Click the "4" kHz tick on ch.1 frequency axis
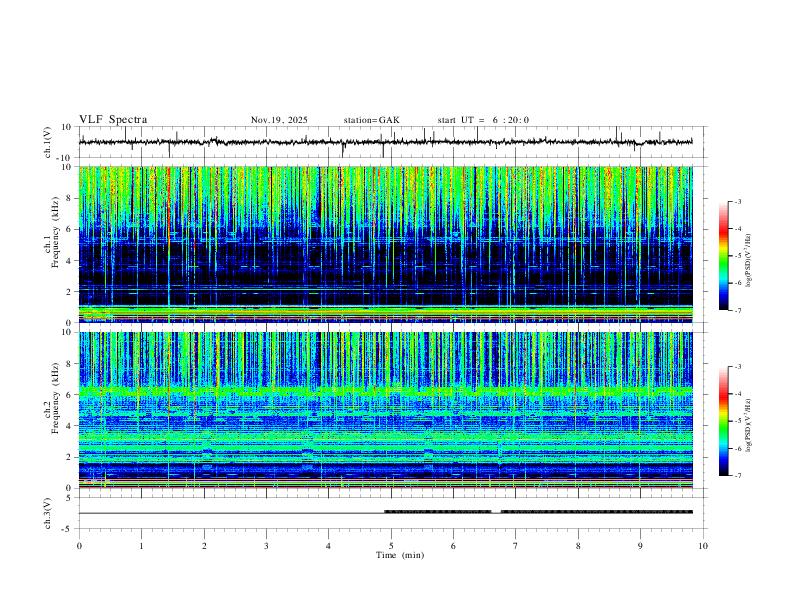Screen dimensions: 792x612 70,261
